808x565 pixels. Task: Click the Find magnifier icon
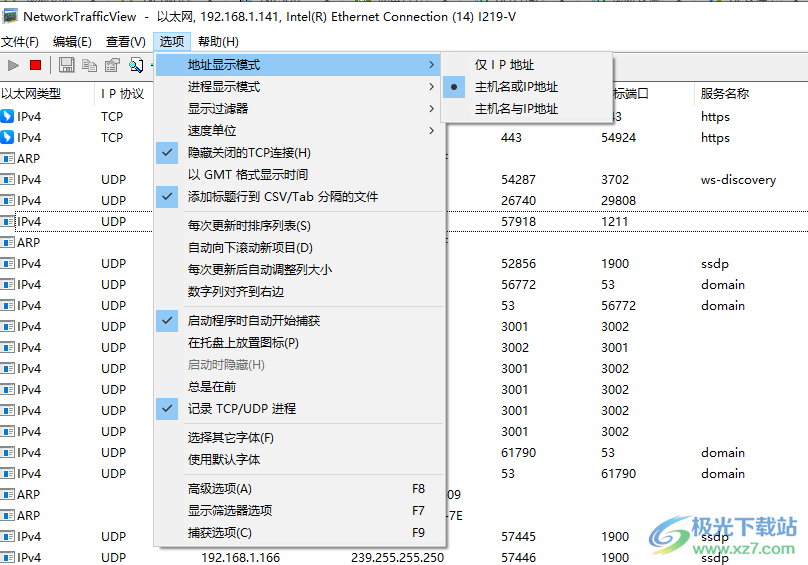pyautogui.click(x=136, y=65)
